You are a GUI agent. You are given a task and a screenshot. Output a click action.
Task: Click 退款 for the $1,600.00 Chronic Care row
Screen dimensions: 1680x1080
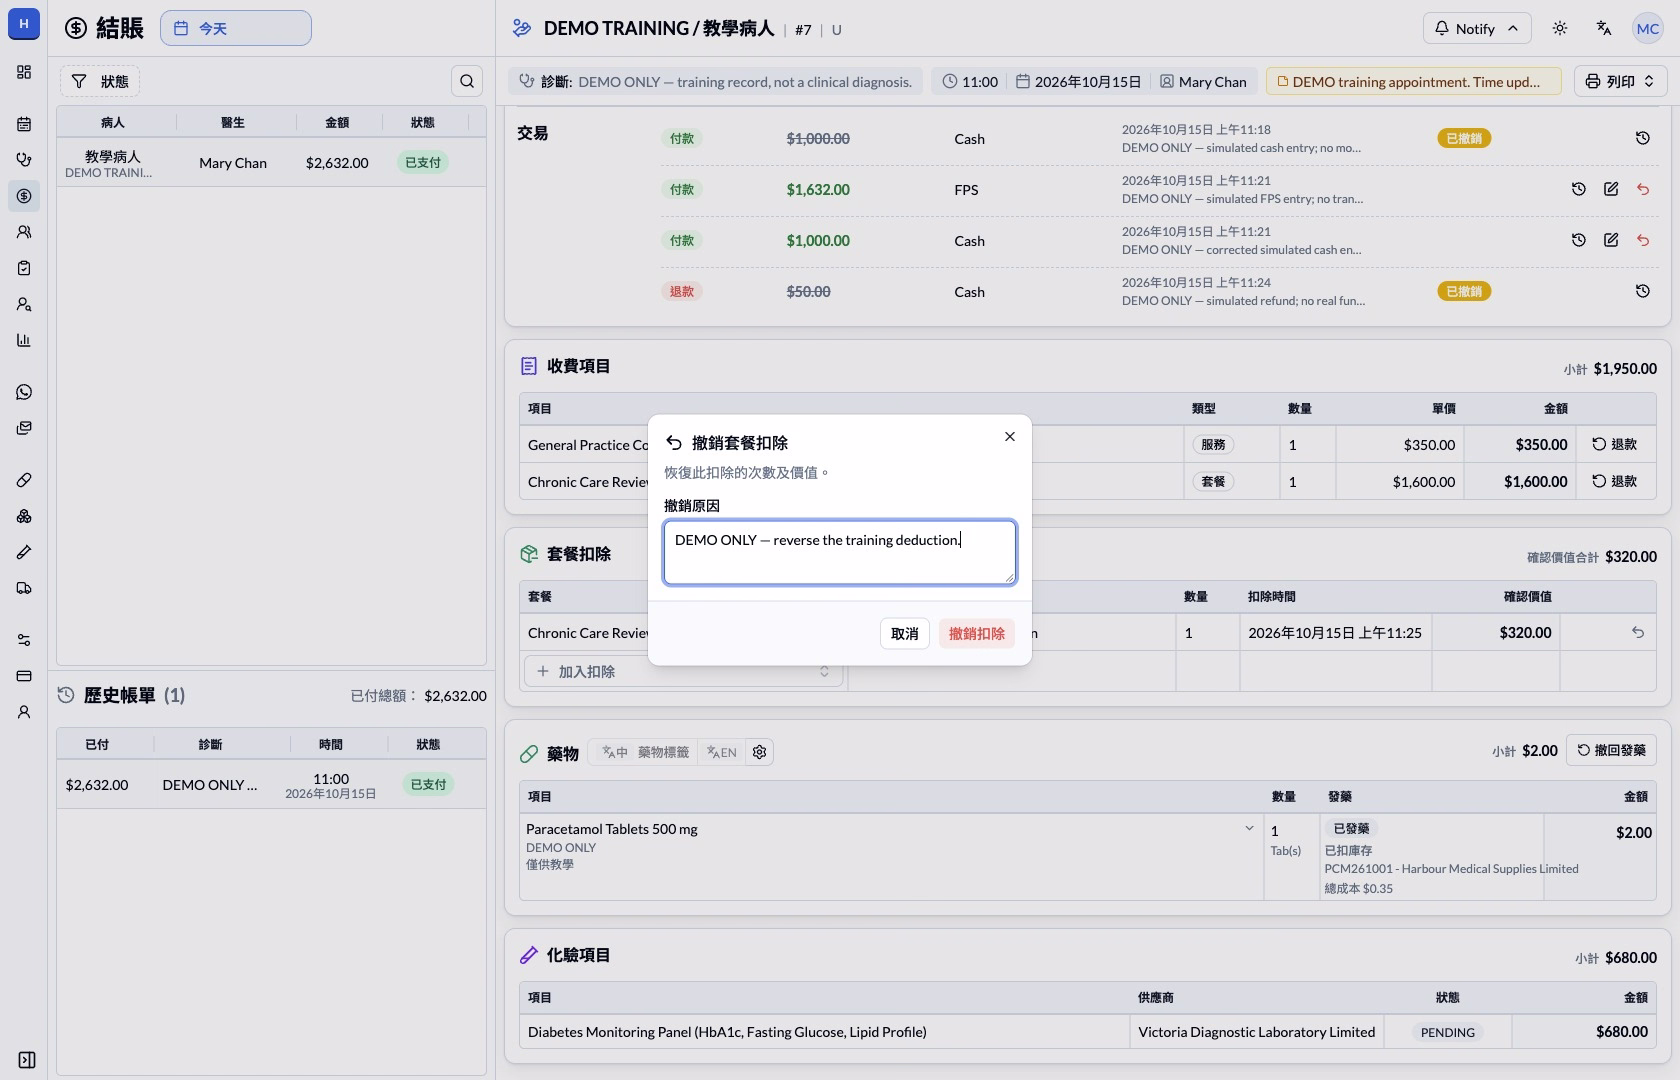(1615, 481)
